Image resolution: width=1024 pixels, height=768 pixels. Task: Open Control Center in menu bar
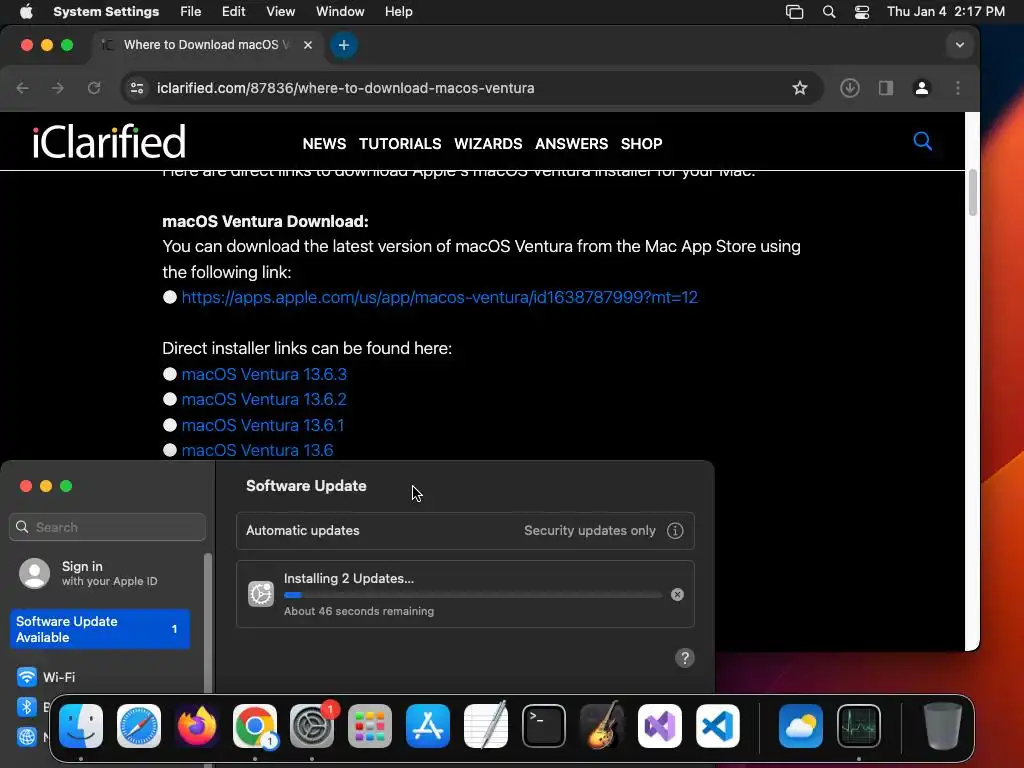(x=862, y=12)
